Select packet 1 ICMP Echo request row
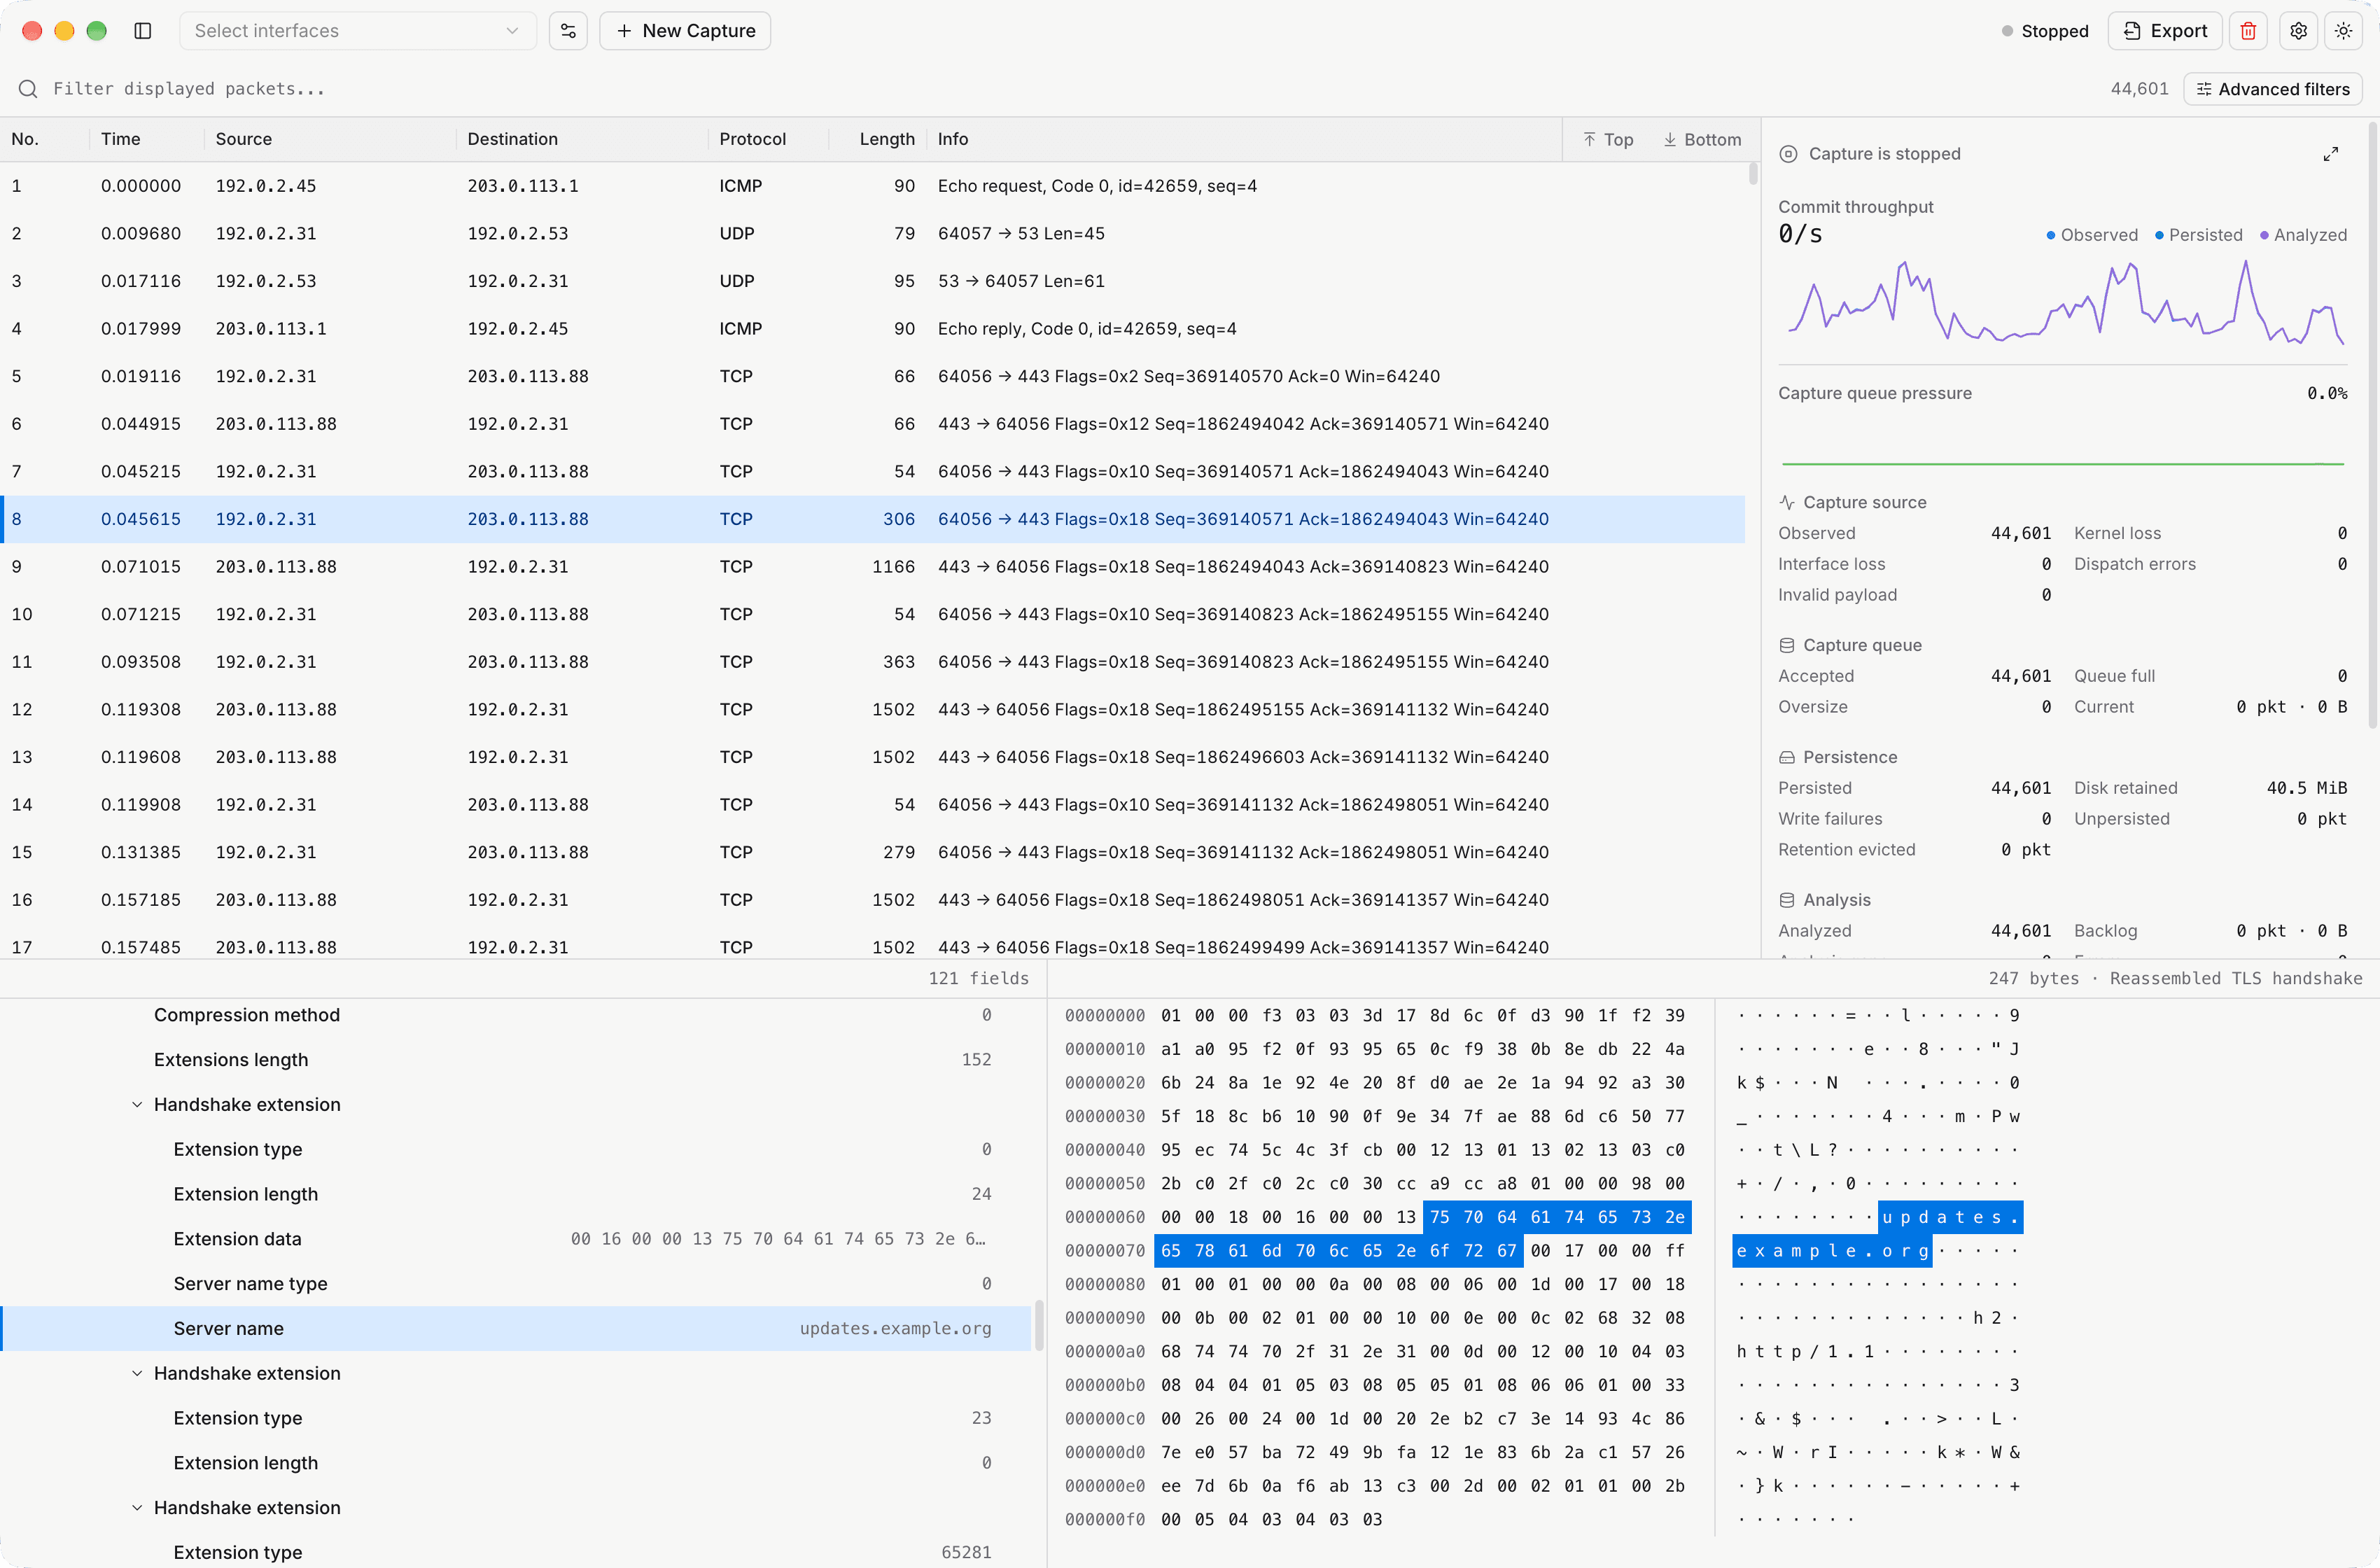The width and height of the screenshot is (2380, 1568). (872, 186)
